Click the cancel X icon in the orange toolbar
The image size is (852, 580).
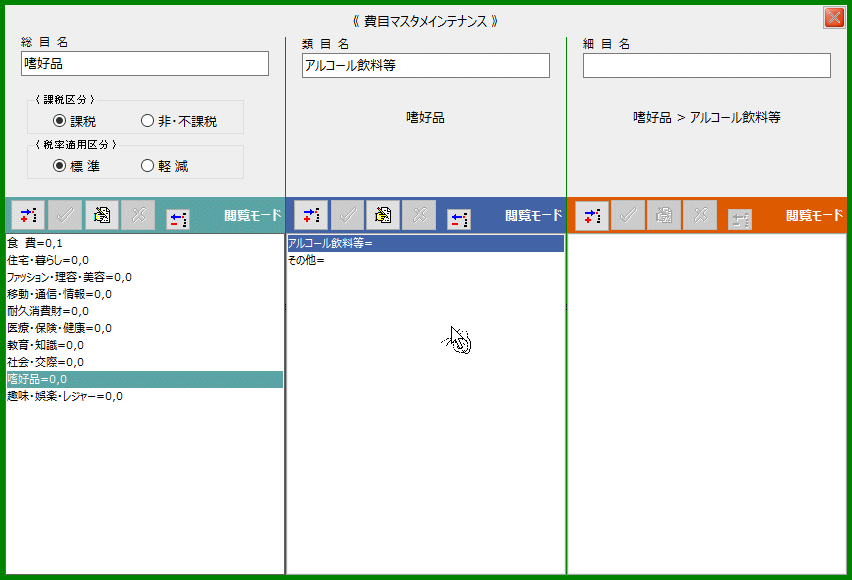point(700,215)
